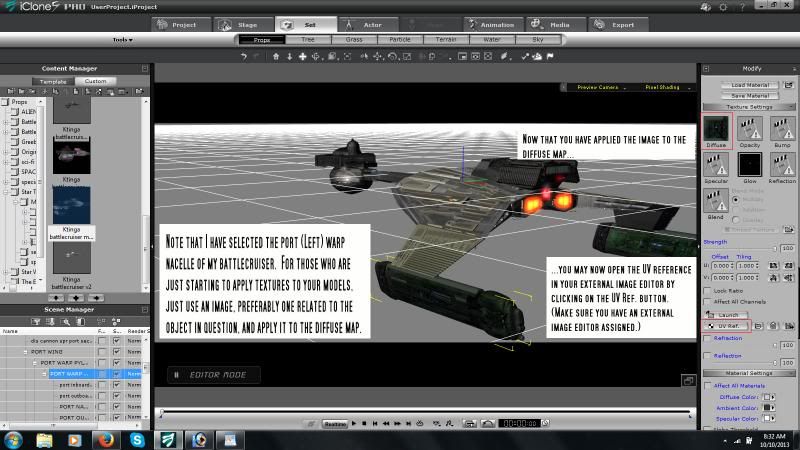Adjust the Strength slider handle
The height and width of the screenshot is (450, 800).
774,248
